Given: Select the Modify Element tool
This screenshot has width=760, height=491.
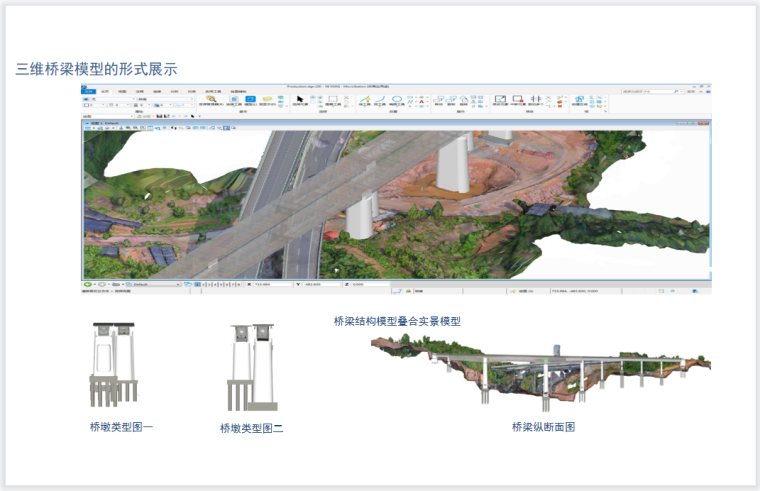Looking at the screenshot, I should (500, 101).
